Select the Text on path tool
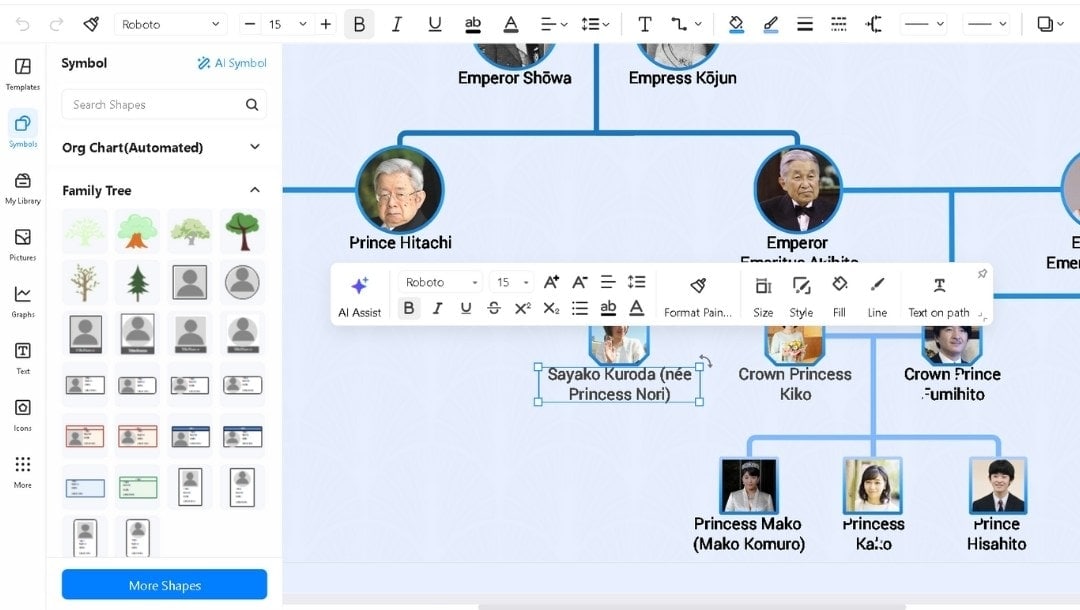 click(x=938, y=295)
